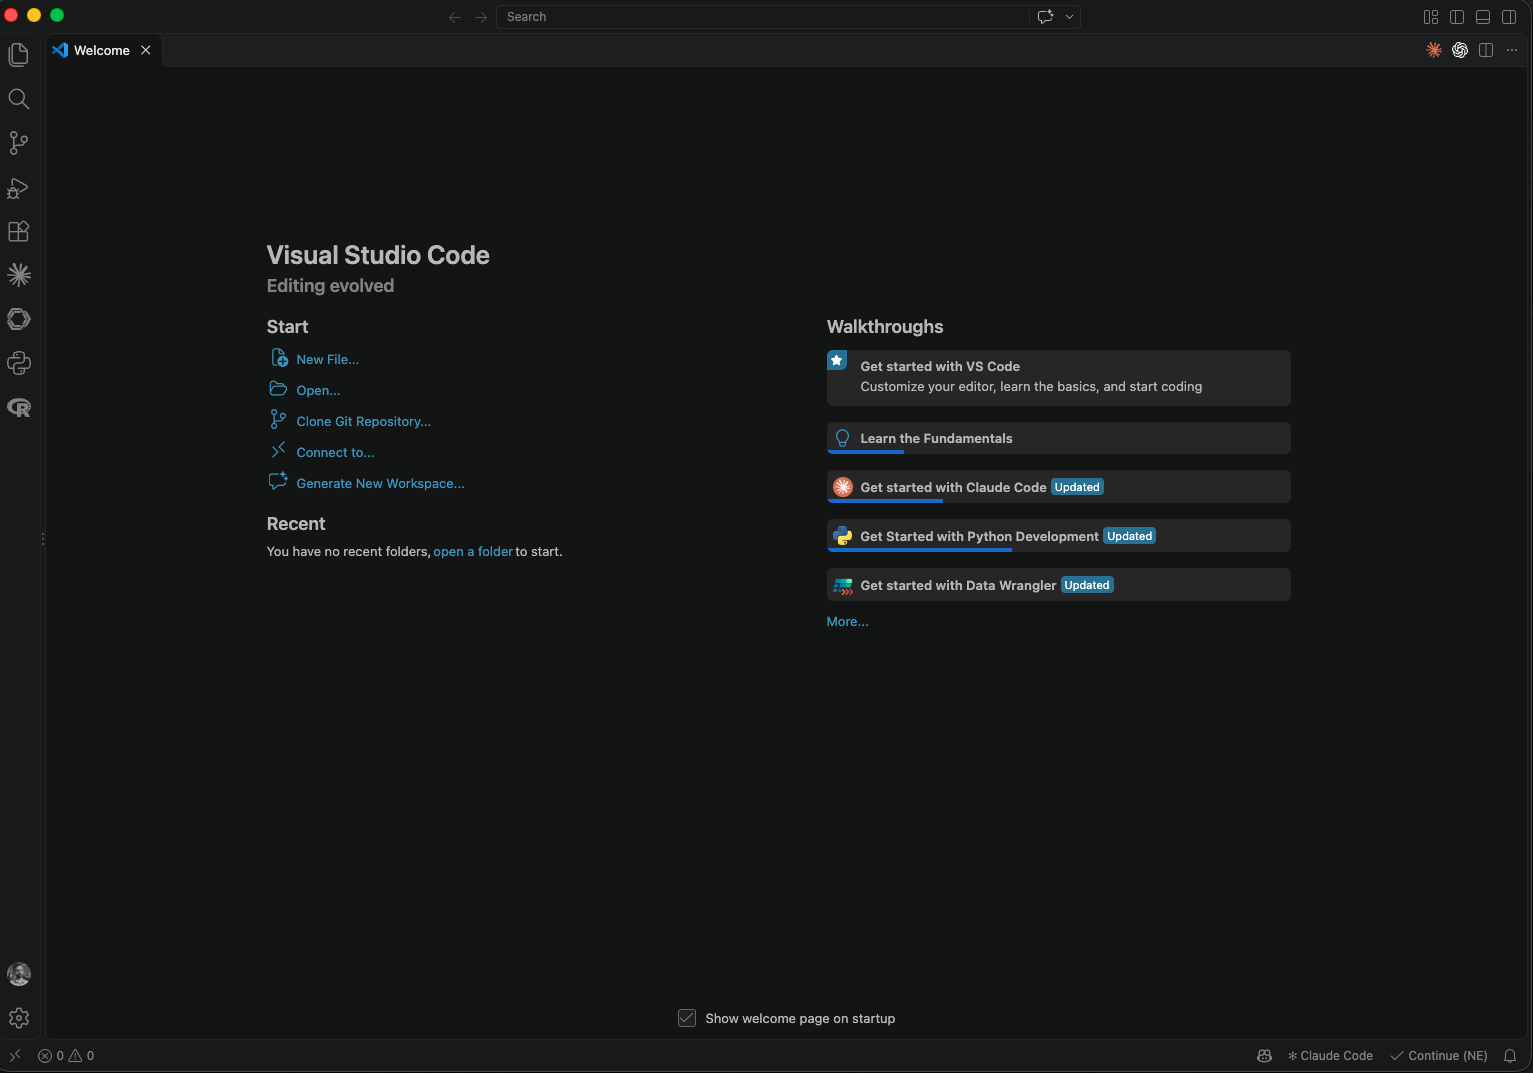
Task: Expand the chat dropdown arrow next to search
Action: (1069, 17)
